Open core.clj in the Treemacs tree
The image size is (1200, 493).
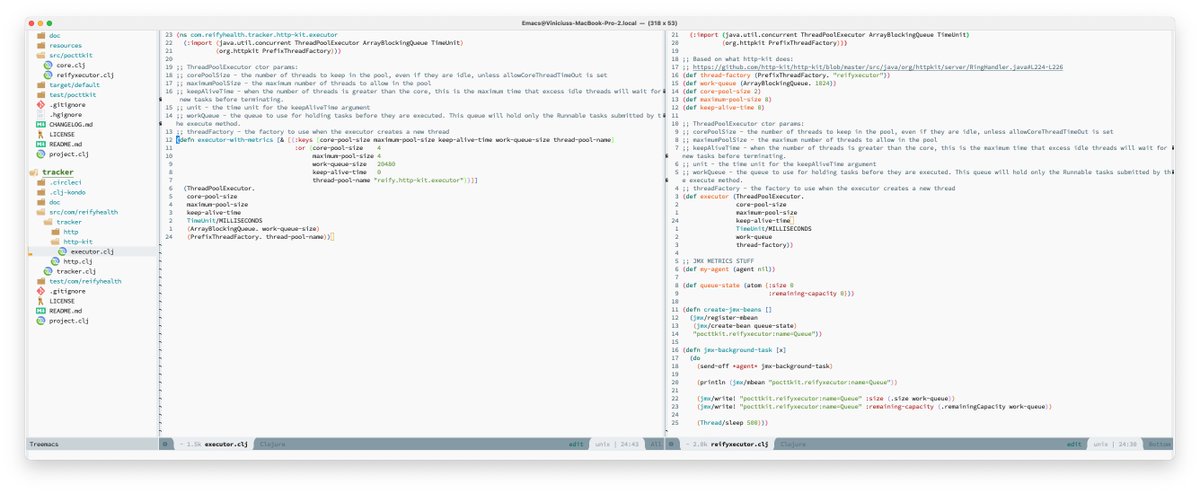click(71, 65)
